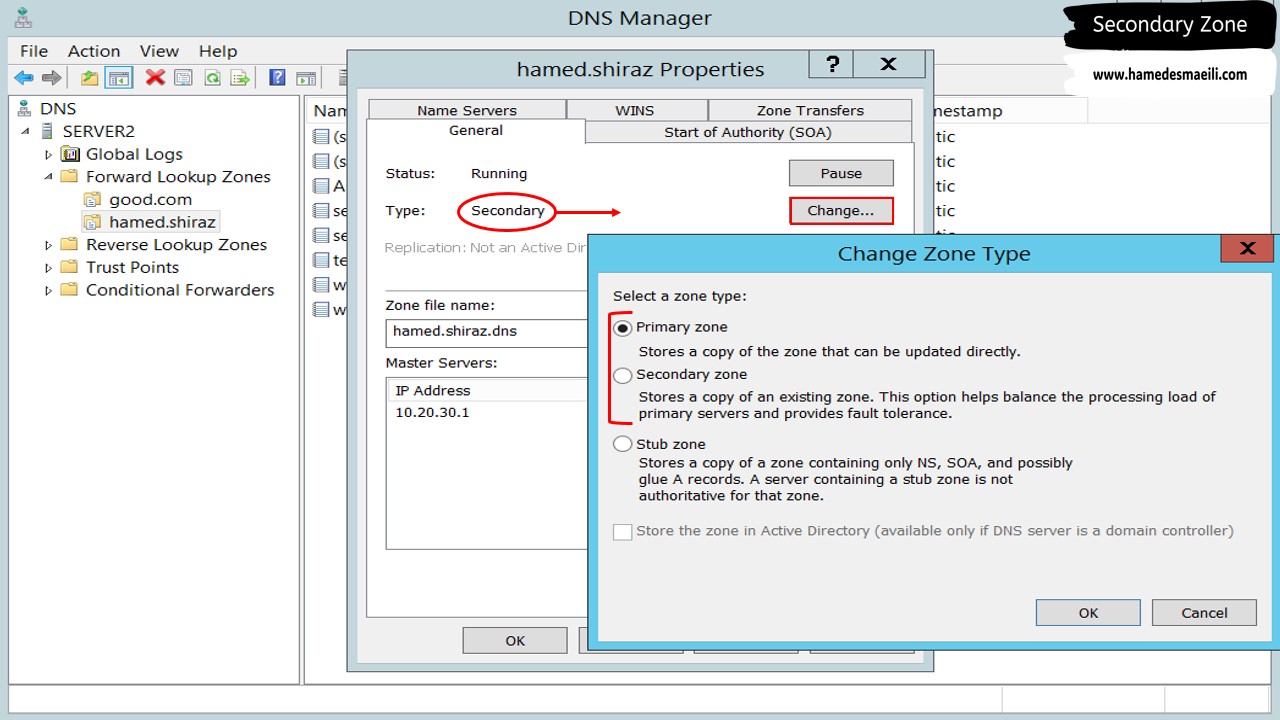This screenshot has width=1280, height=720.
Task: Click the green Refresh toolbar icon
Action: 212,77
